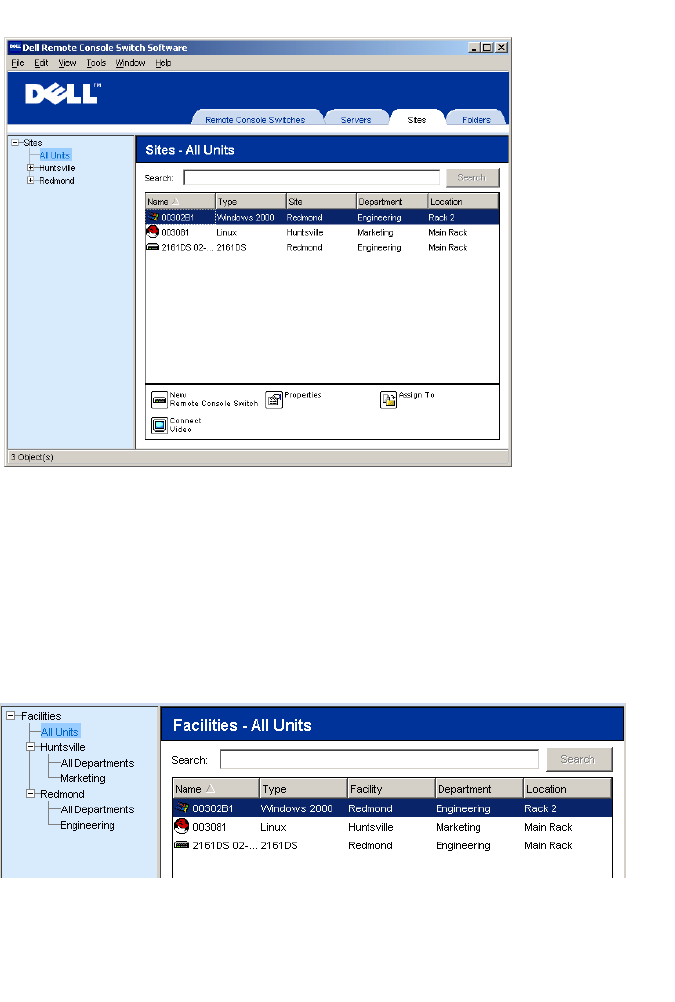The image size is (675, 1002).
Task: Select 003081 row name in Facilities table
Action: (x=209, y=827)
